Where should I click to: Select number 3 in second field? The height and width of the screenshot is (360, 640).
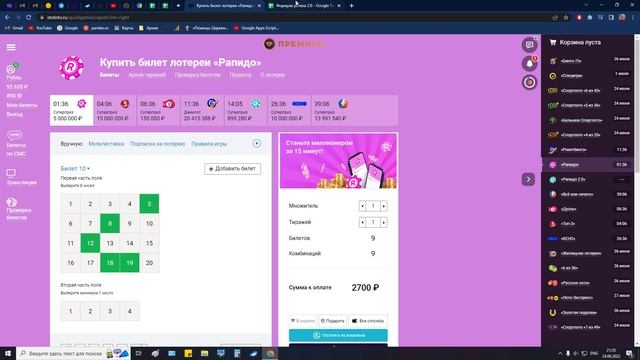110,311
